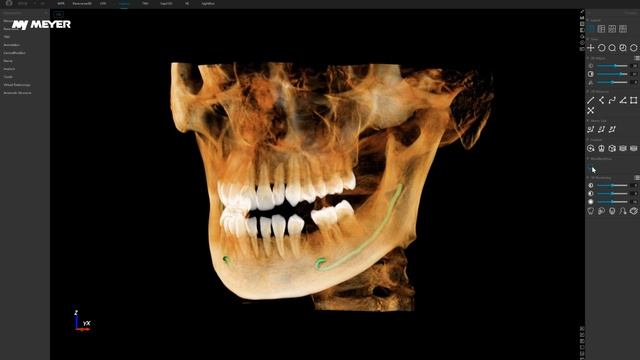Click the fourth circular view tool after zoom
640x360 pixels.
pos(622,48)
